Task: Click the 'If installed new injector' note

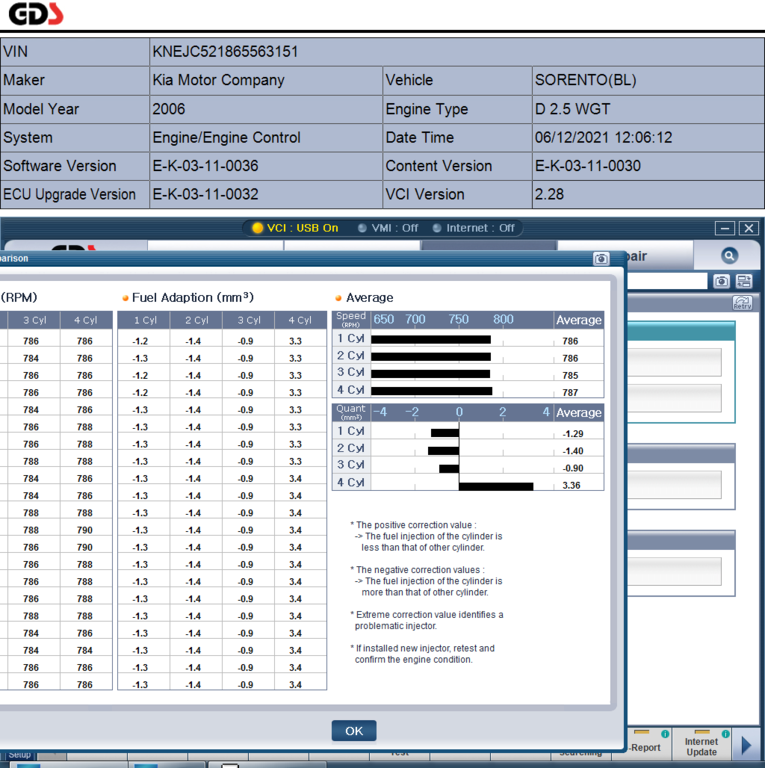Action: [422, 654]
